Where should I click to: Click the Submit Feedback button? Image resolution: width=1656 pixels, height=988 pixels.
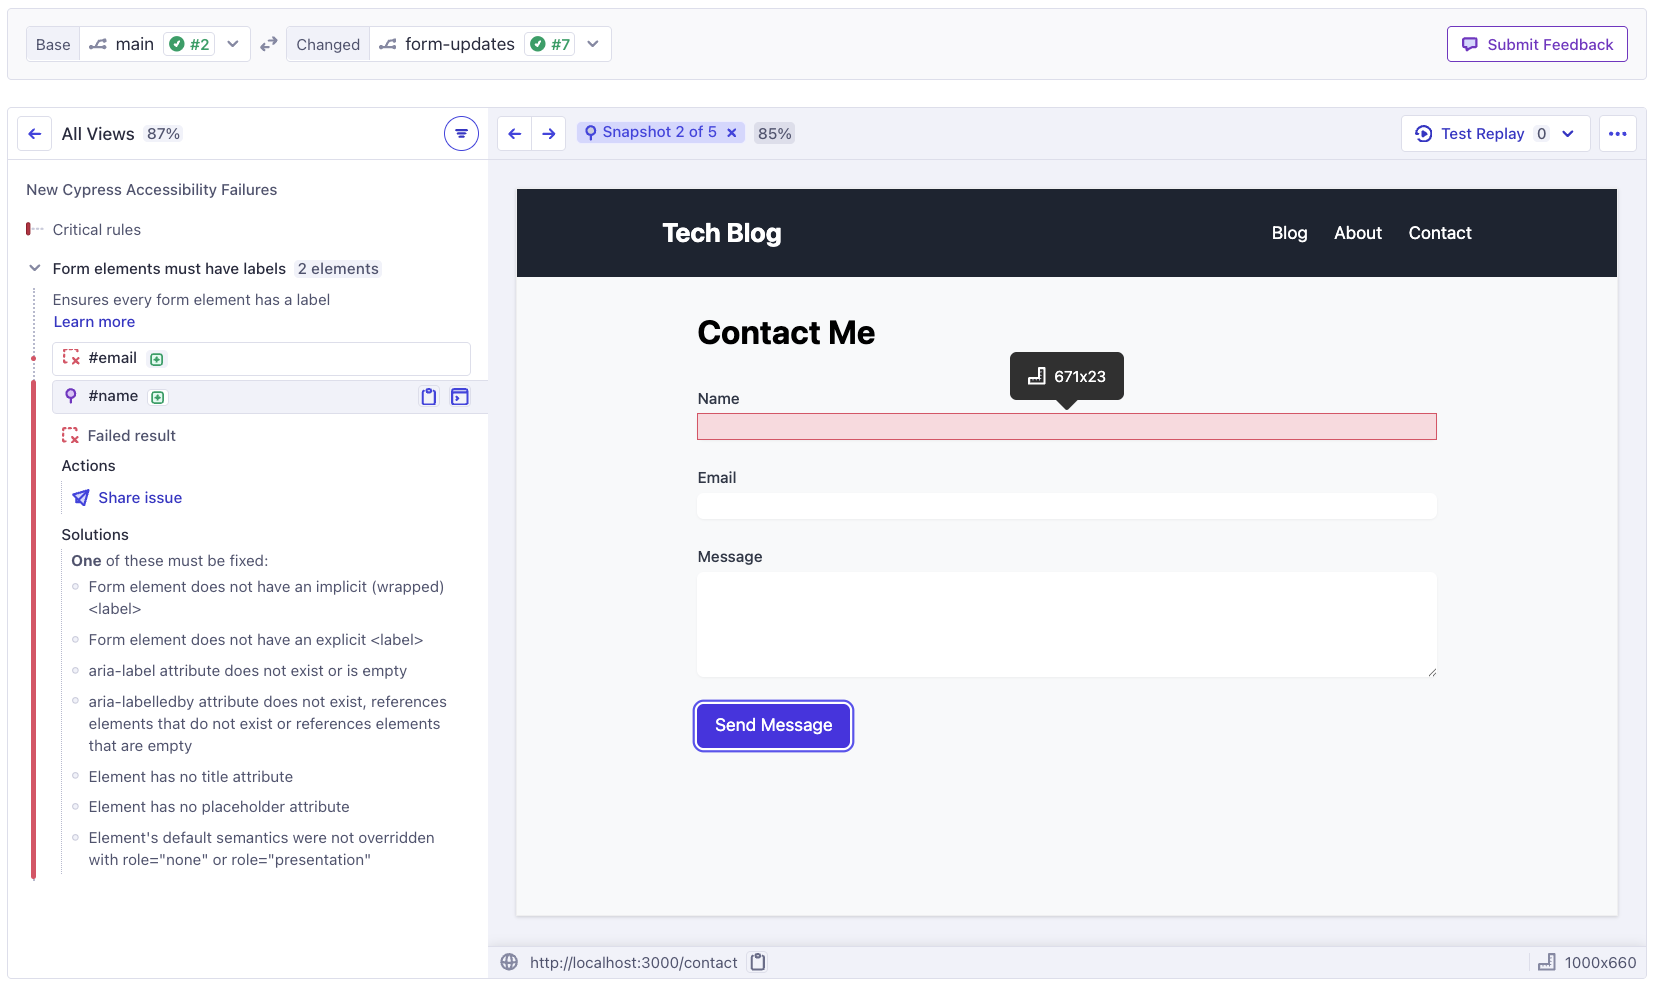[1537, 44]
